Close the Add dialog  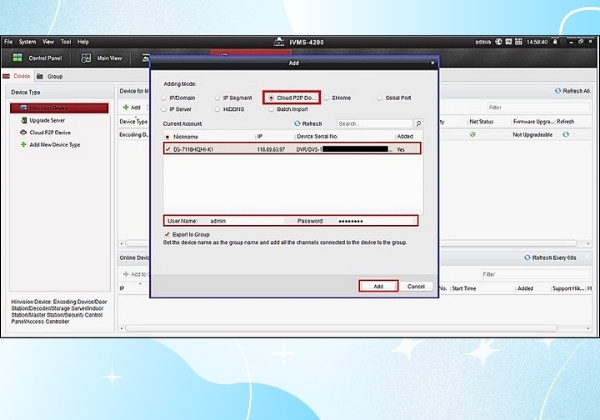coord(432,63)
